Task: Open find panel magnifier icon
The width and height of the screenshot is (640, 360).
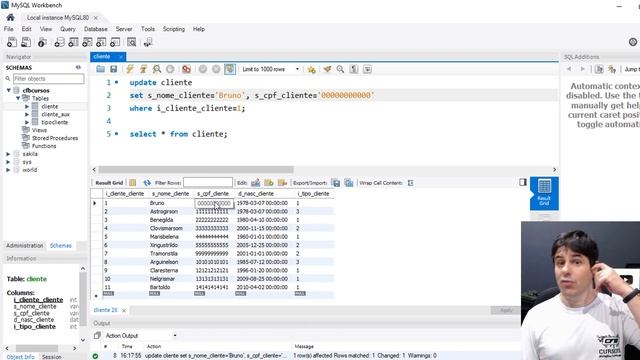Action: click(x=340, y=69)
